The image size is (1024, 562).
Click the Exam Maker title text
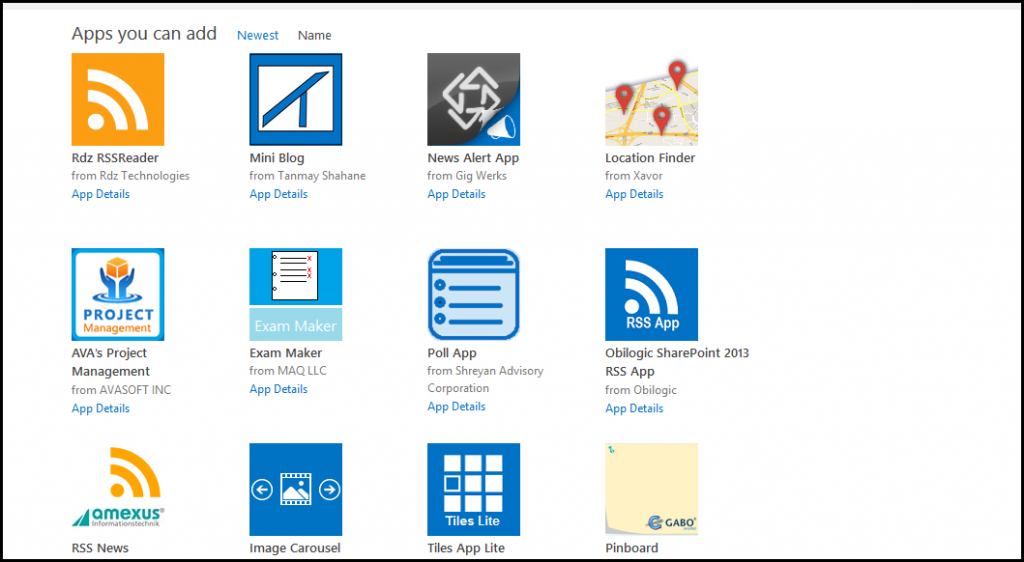tap(285, 353)
